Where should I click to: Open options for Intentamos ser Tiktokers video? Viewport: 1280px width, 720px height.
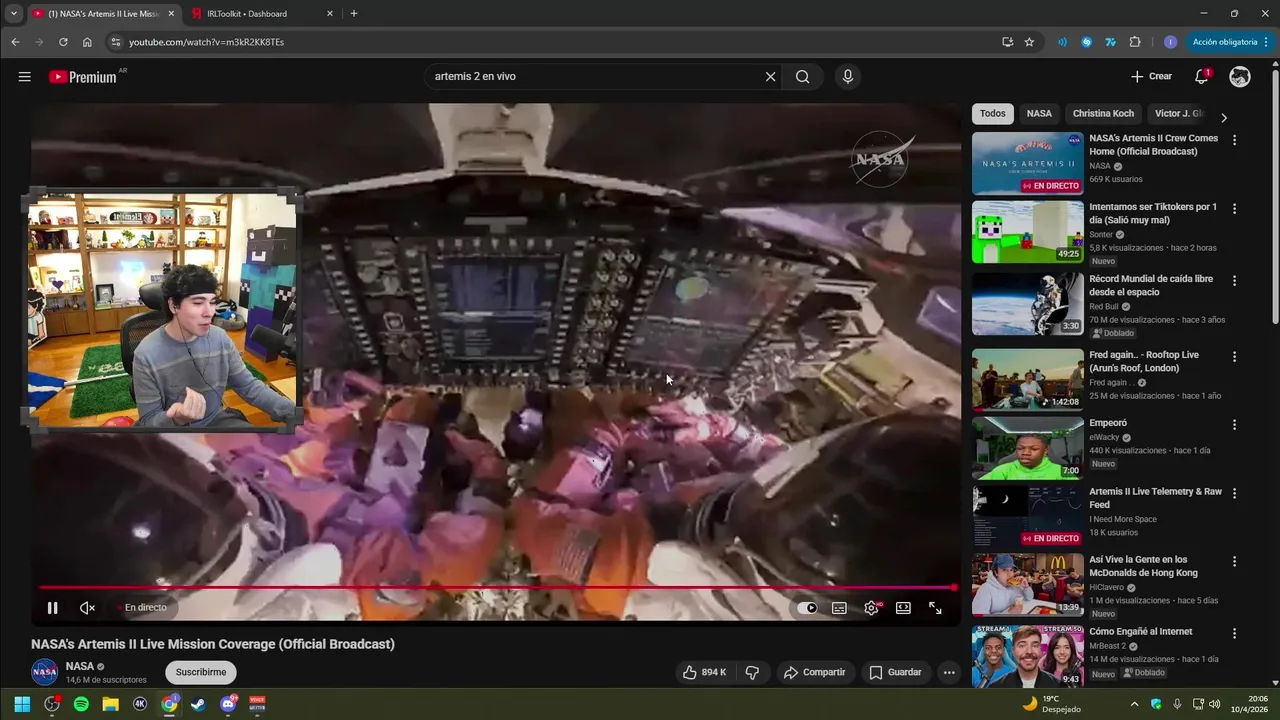(x=1234, y=209)
